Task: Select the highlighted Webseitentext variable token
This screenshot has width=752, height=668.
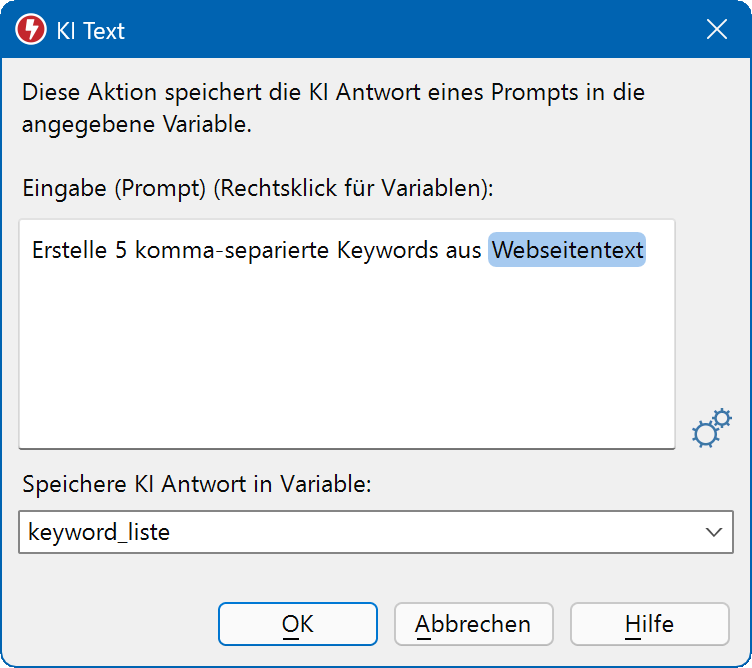Action: [567, 250]
